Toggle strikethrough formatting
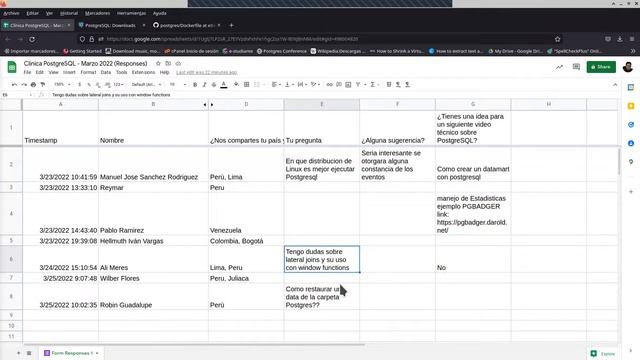Image resolution: width=640 pixels, height=360 pixels. (x=214, y=84)
